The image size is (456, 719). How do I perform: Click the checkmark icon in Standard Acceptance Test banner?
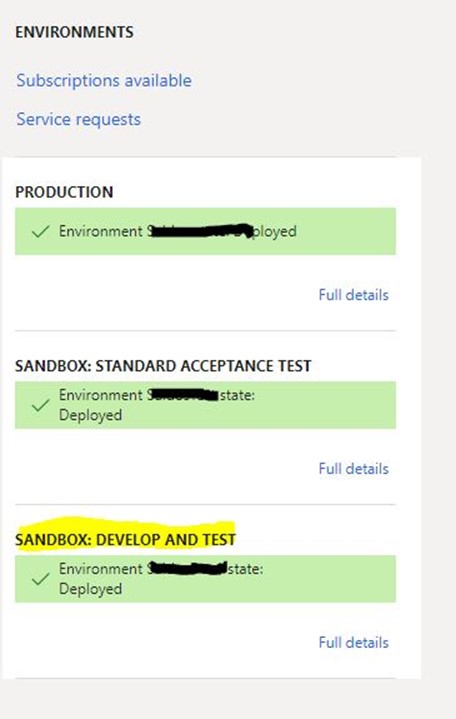[x=40, y=405]
